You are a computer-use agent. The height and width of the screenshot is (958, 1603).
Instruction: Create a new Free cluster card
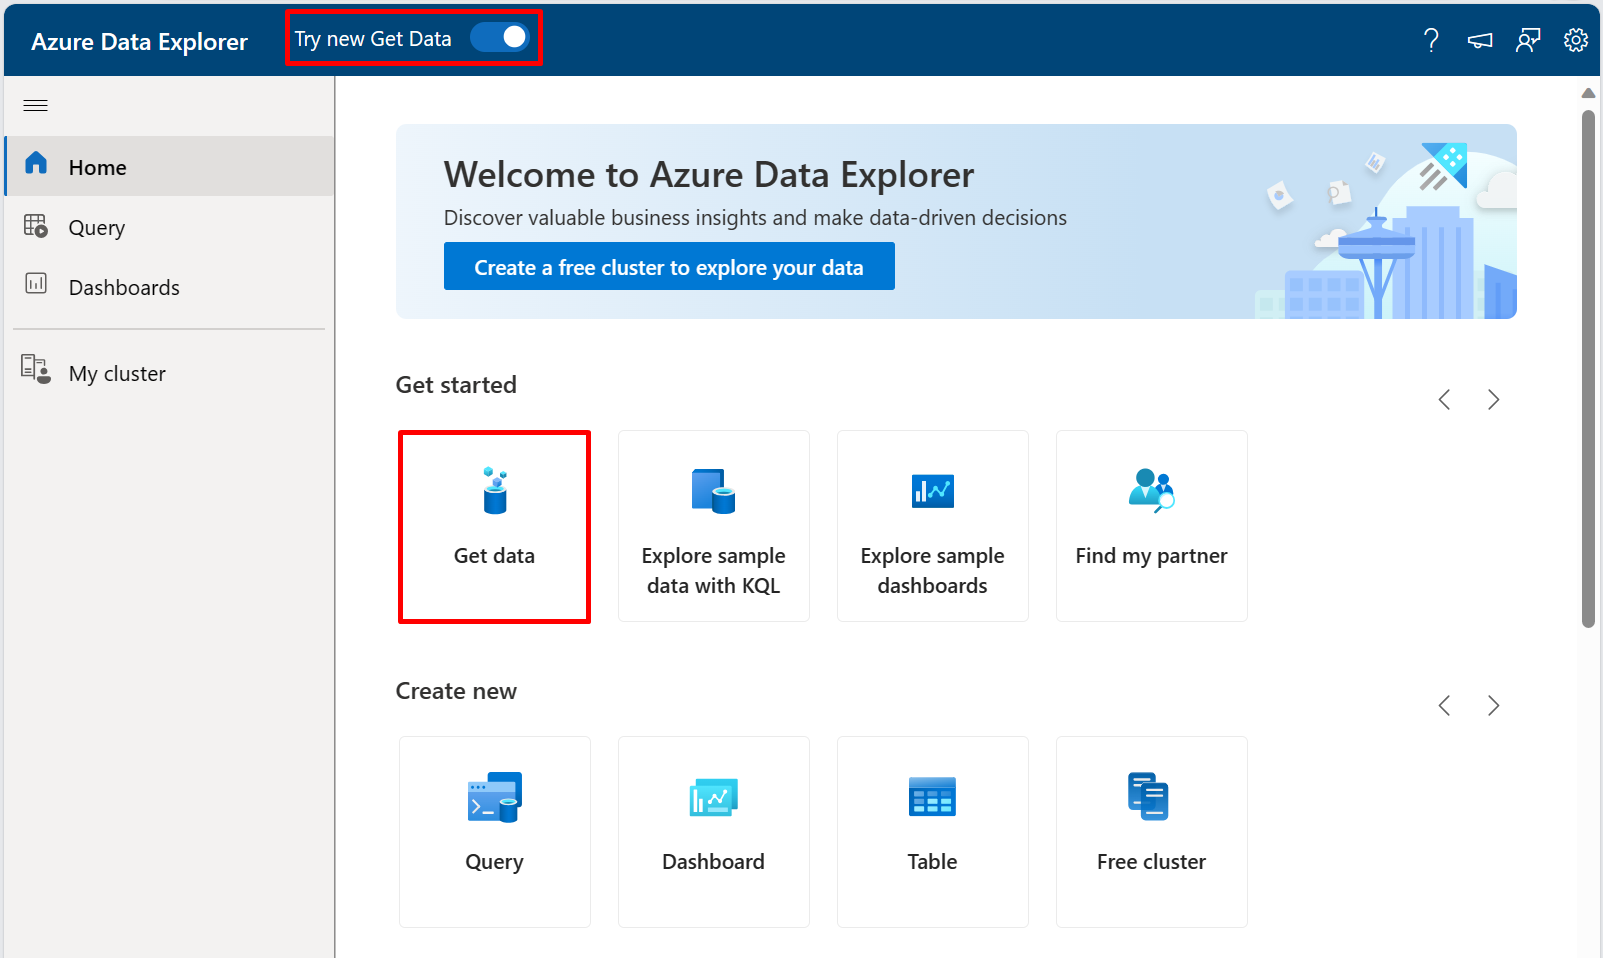(1151, 832)
